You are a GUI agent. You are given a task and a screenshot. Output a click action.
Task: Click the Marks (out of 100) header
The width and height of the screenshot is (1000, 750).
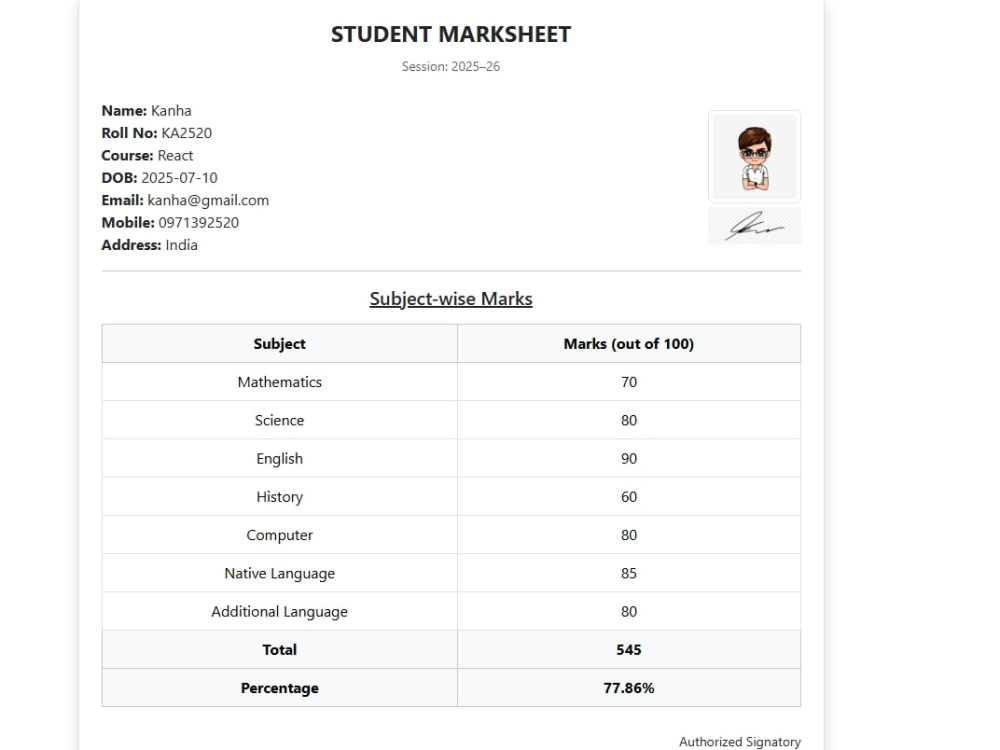coord(629,344)
